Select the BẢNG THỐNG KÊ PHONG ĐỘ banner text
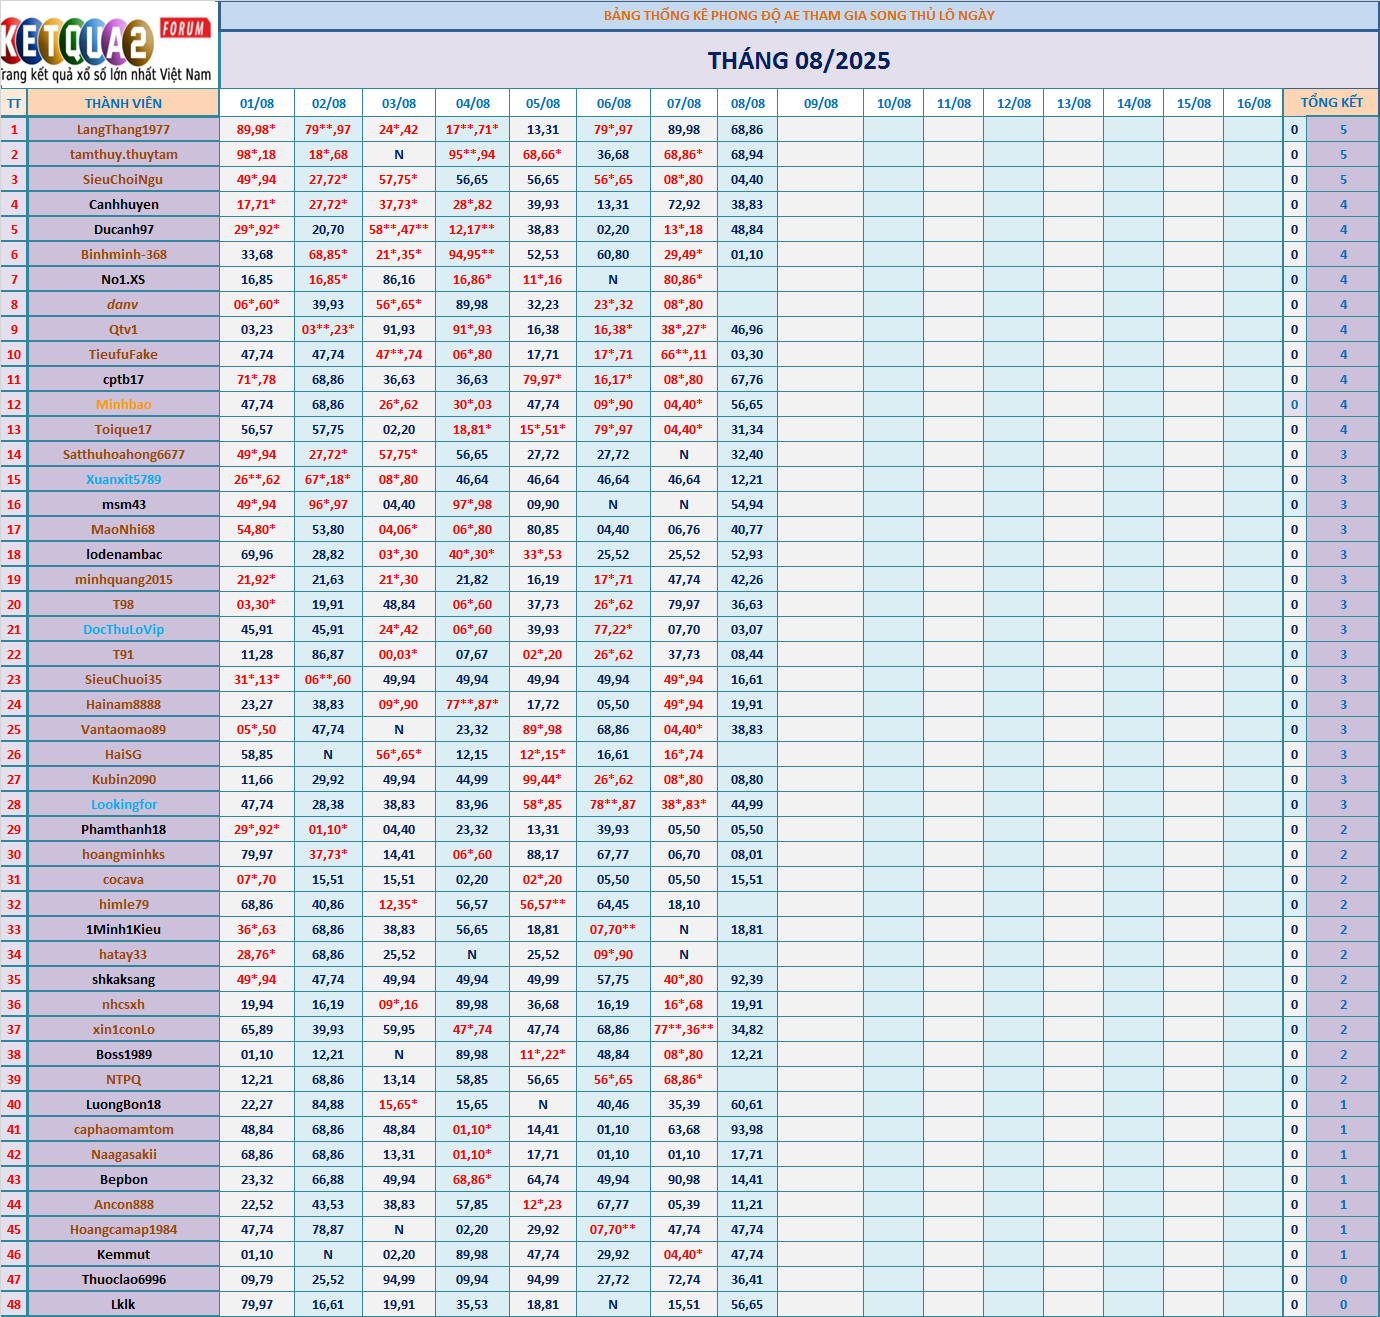 (799, 15)
